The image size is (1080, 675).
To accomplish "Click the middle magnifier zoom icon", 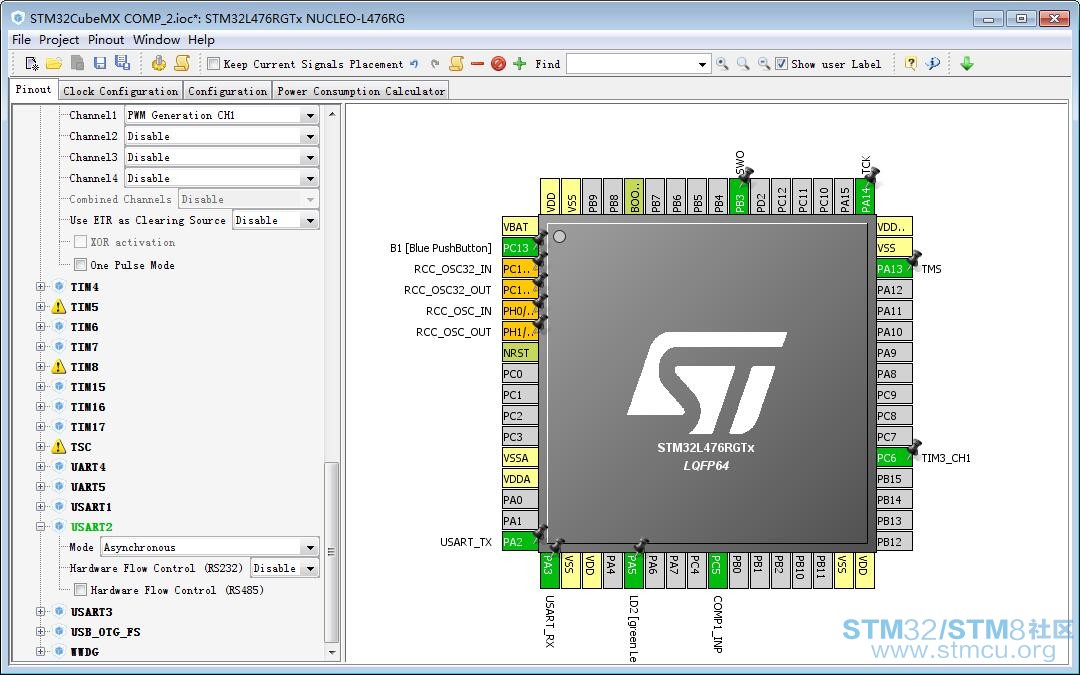I will [x=742, y=64].
